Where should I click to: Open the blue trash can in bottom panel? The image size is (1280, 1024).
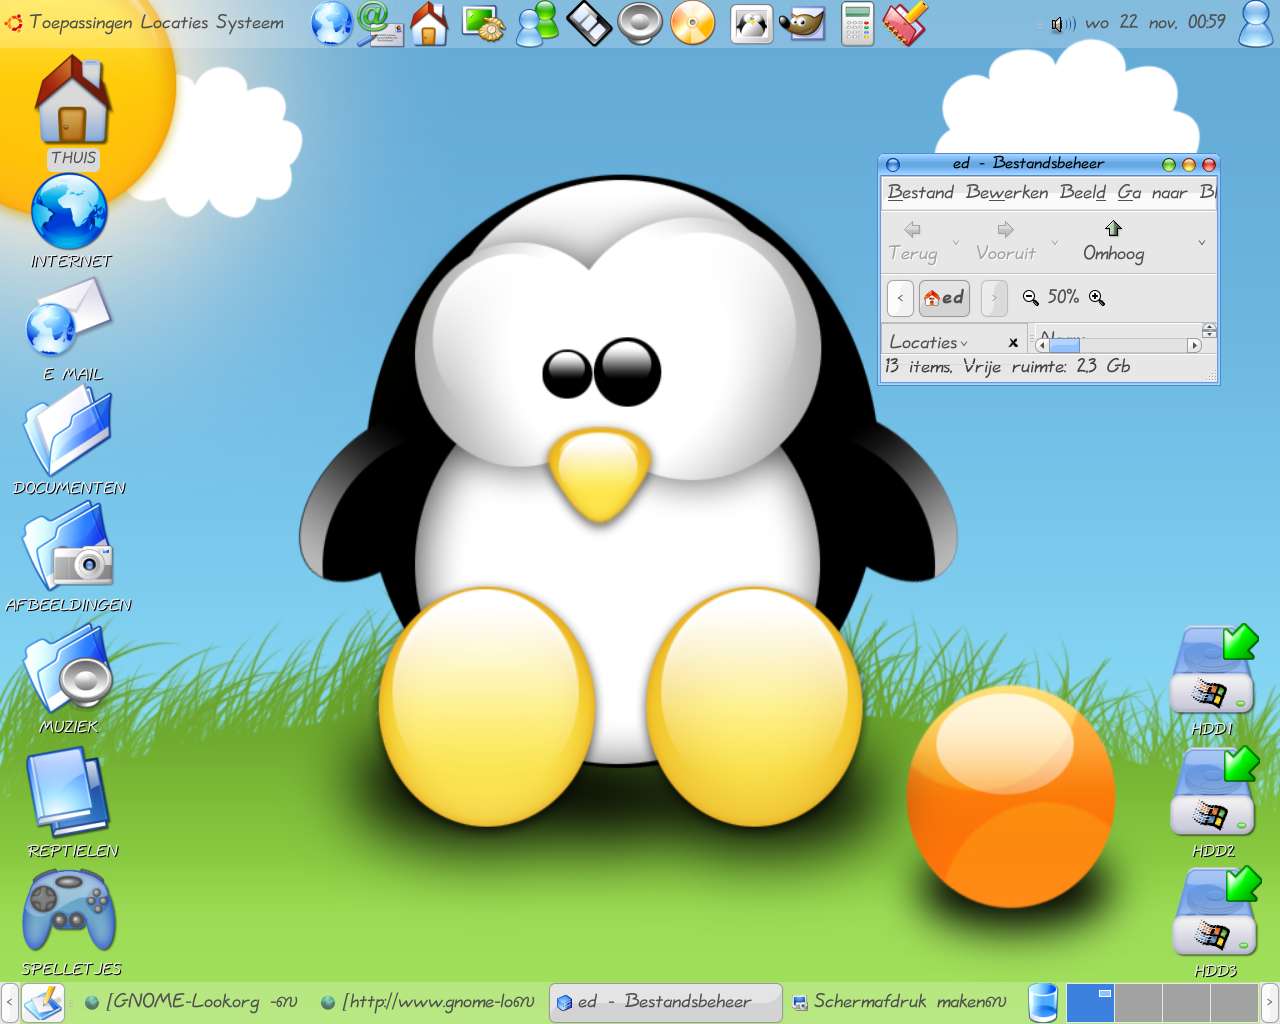click(x=1043, y=1002)
